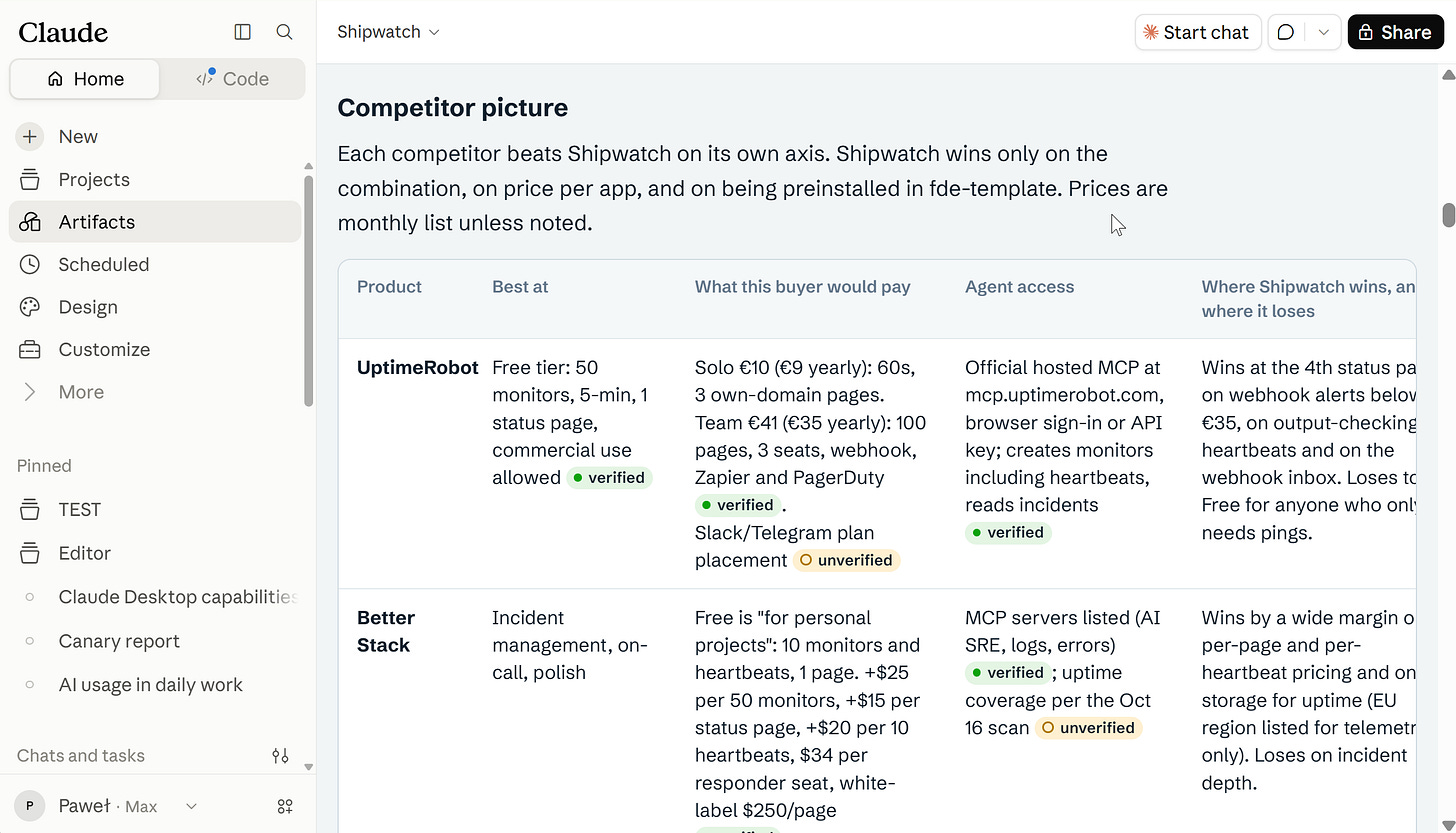This screenshot has height=833, width=1456.
Task: Toggle the sidebar collapse icon
Action: tap(242, 32)
